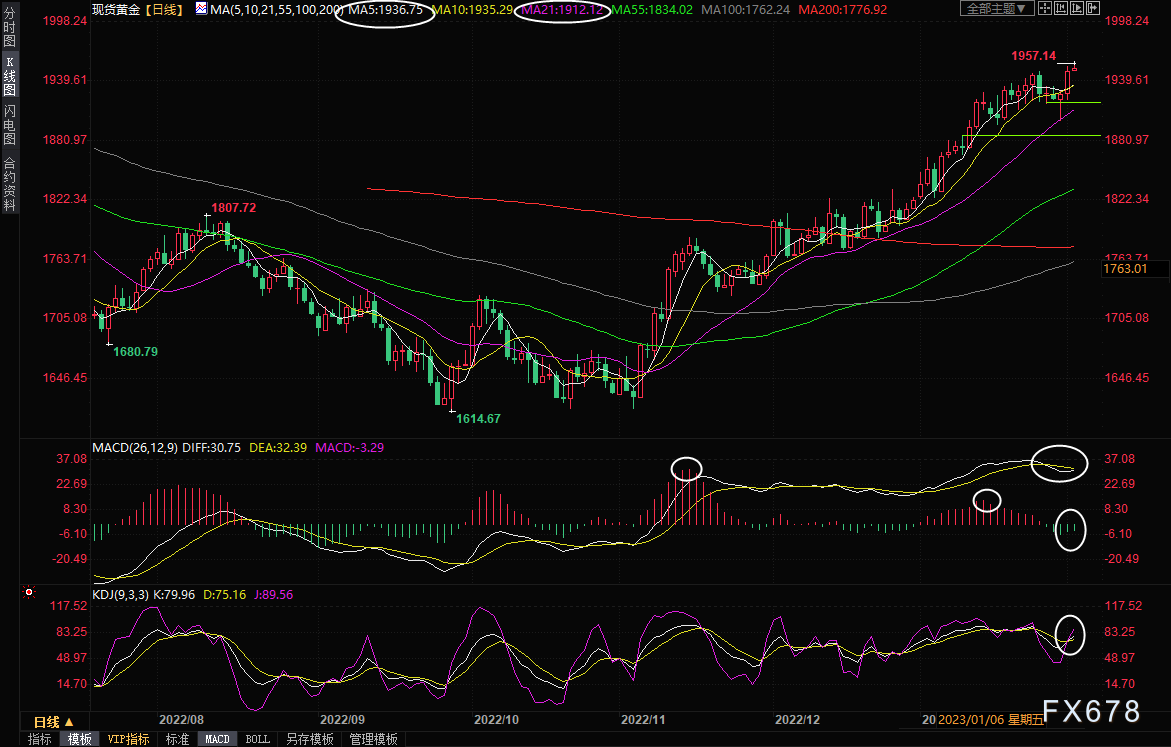Open the VIP指标 tab

pyautogui.click(x=128, y=739)
